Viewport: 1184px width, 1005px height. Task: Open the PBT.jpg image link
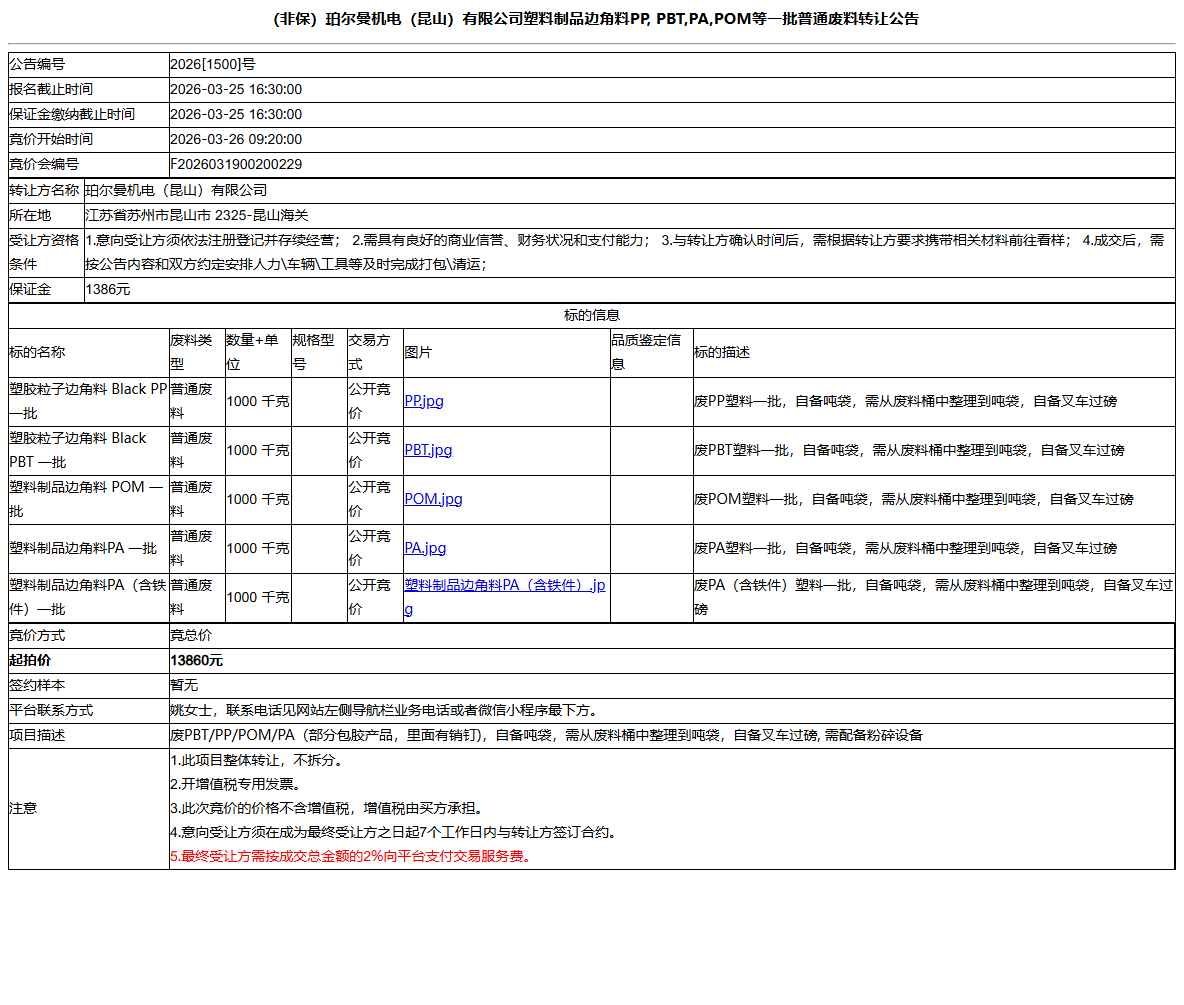coord(428,450)
